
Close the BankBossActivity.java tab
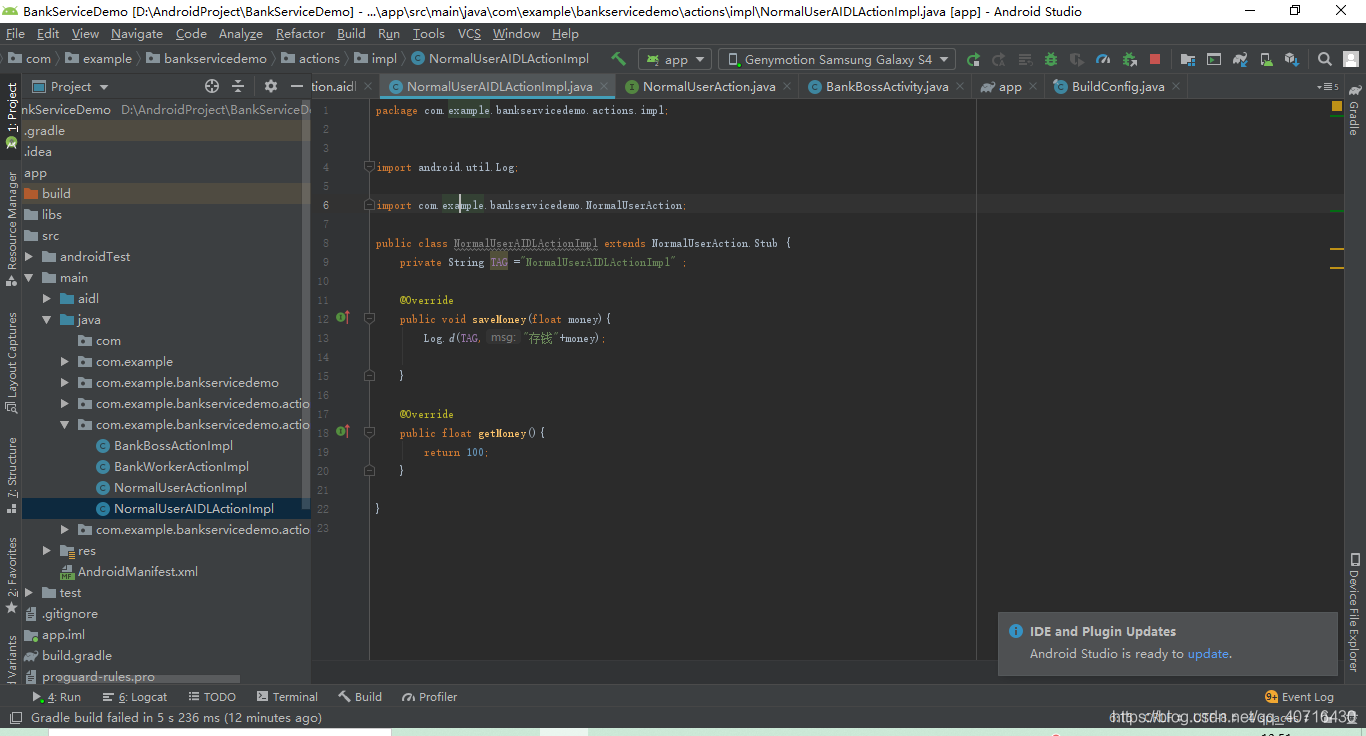(x=959, y=87)
